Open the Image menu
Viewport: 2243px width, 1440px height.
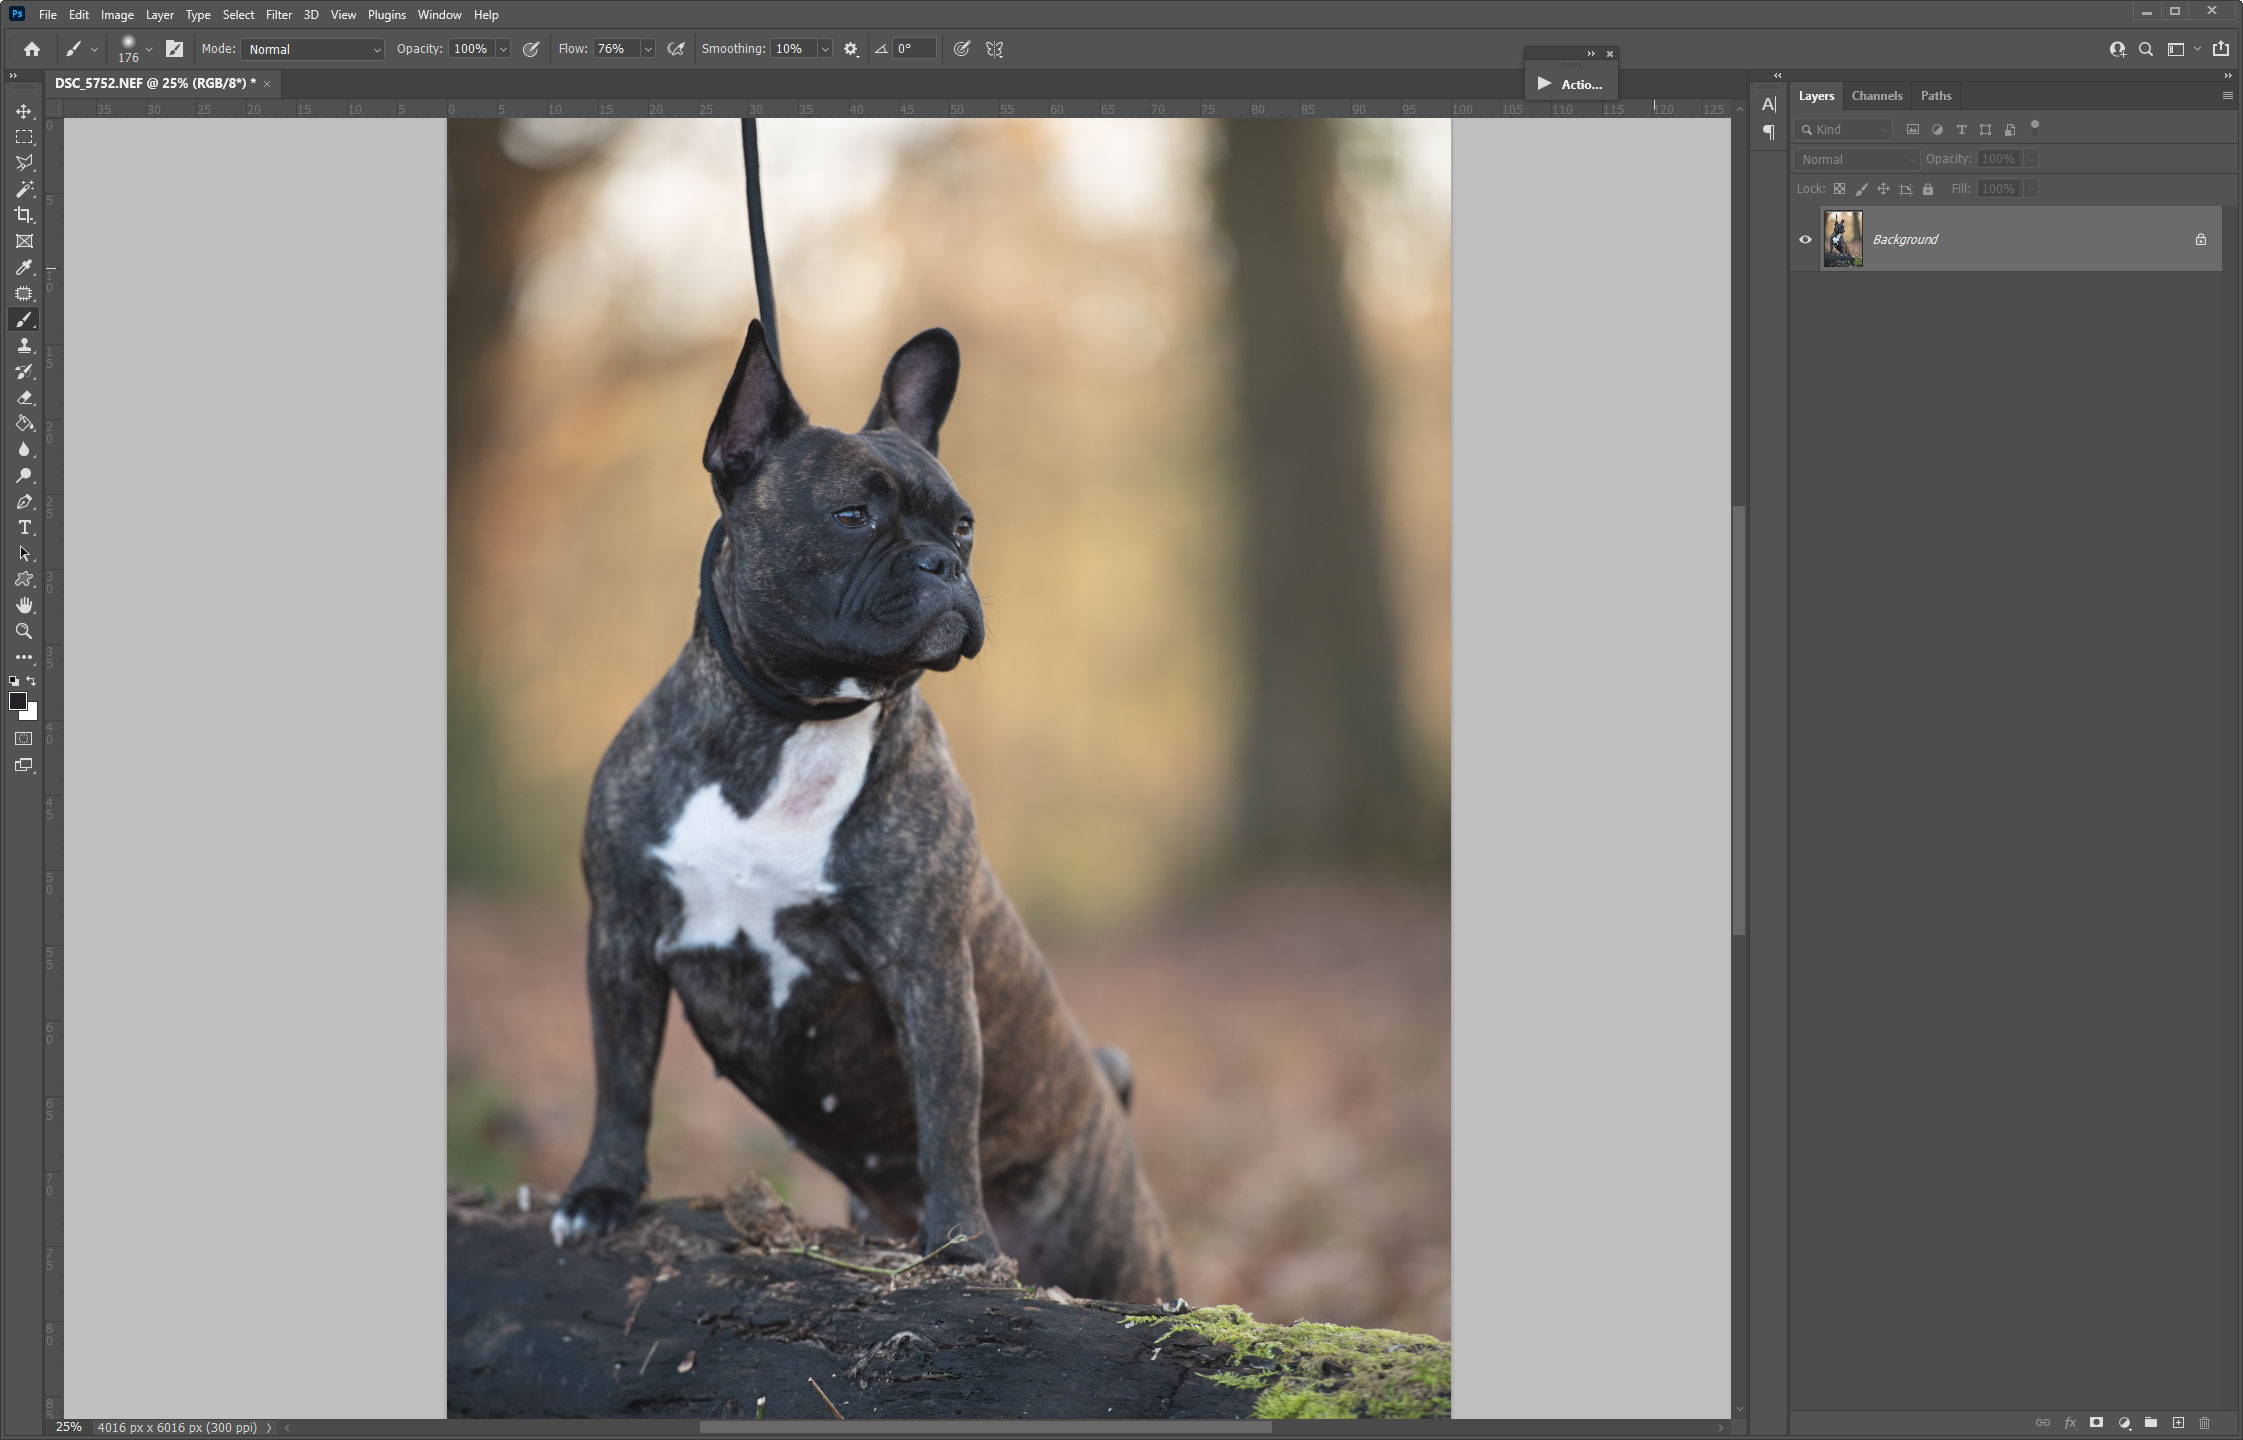(117, 15)
